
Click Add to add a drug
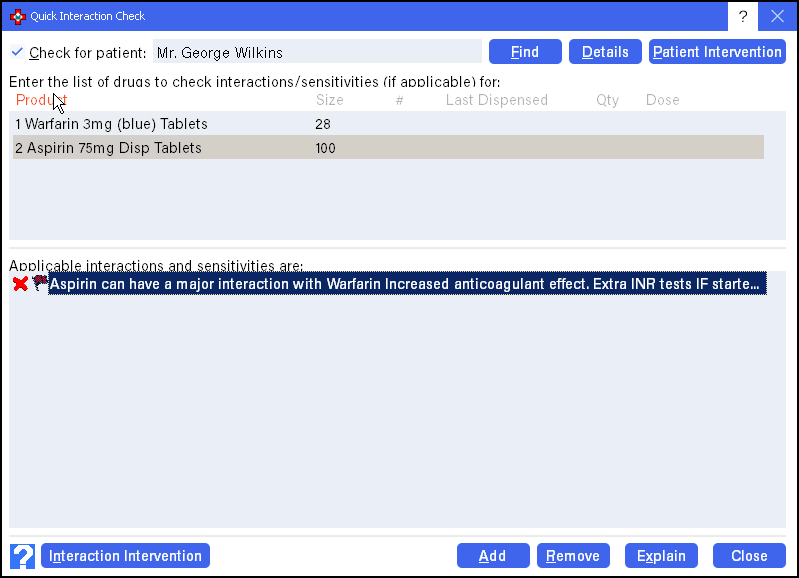[492, 556]
